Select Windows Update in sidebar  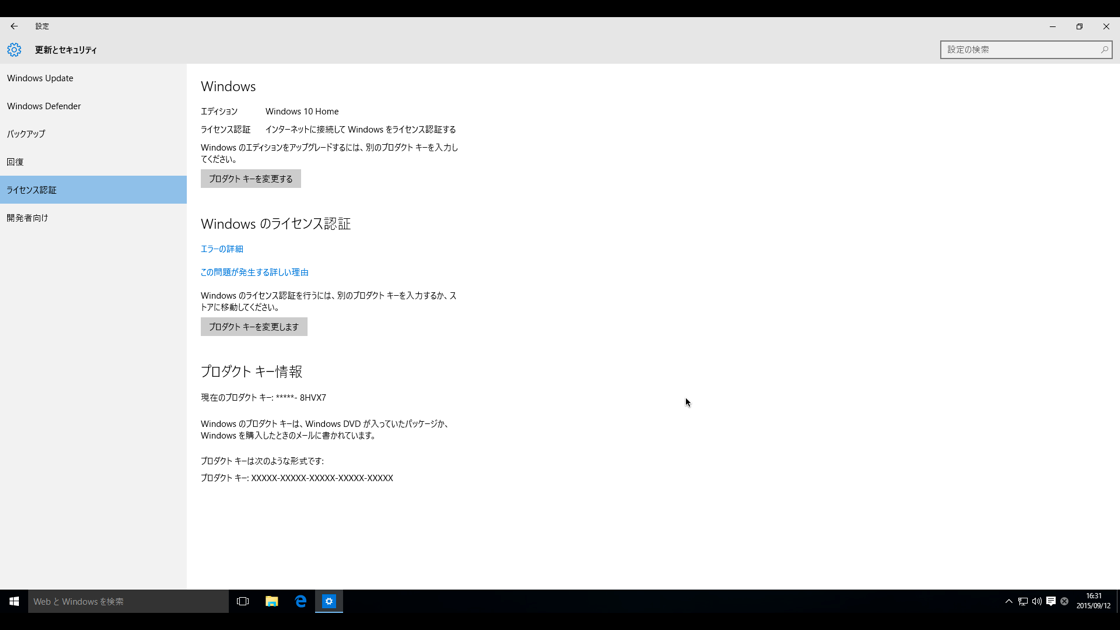click(x=93, y=79)
